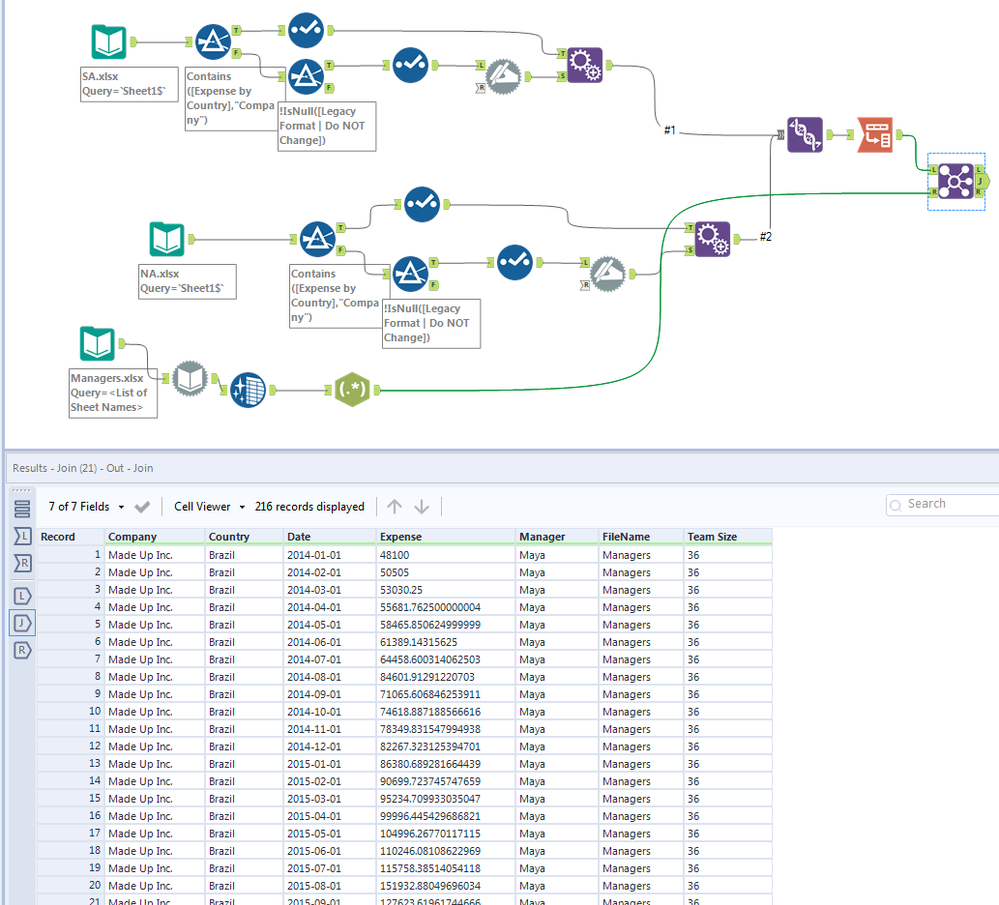The height and width of the screenshot is (905, 999).
Task: Select the Append Fields tool feeding connection #2
Action: [712, 239]
